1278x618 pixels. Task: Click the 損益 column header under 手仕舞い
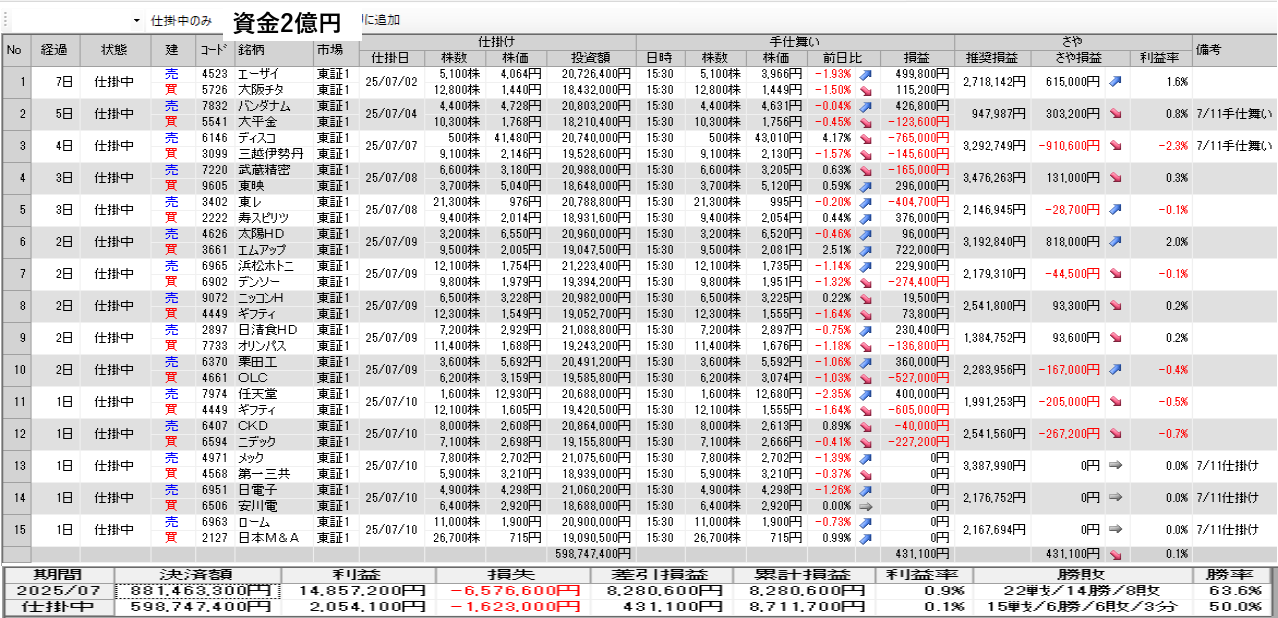pyautogui.click(x=916, y=58)
